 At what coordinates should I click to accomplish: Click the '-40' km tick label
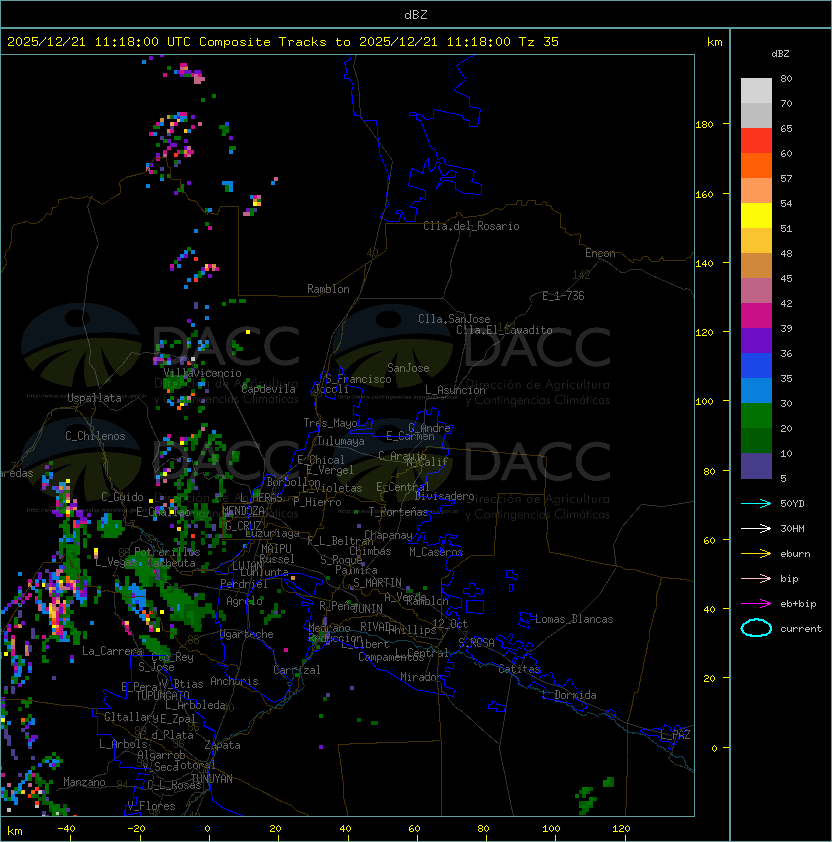[x=66, y=829]
